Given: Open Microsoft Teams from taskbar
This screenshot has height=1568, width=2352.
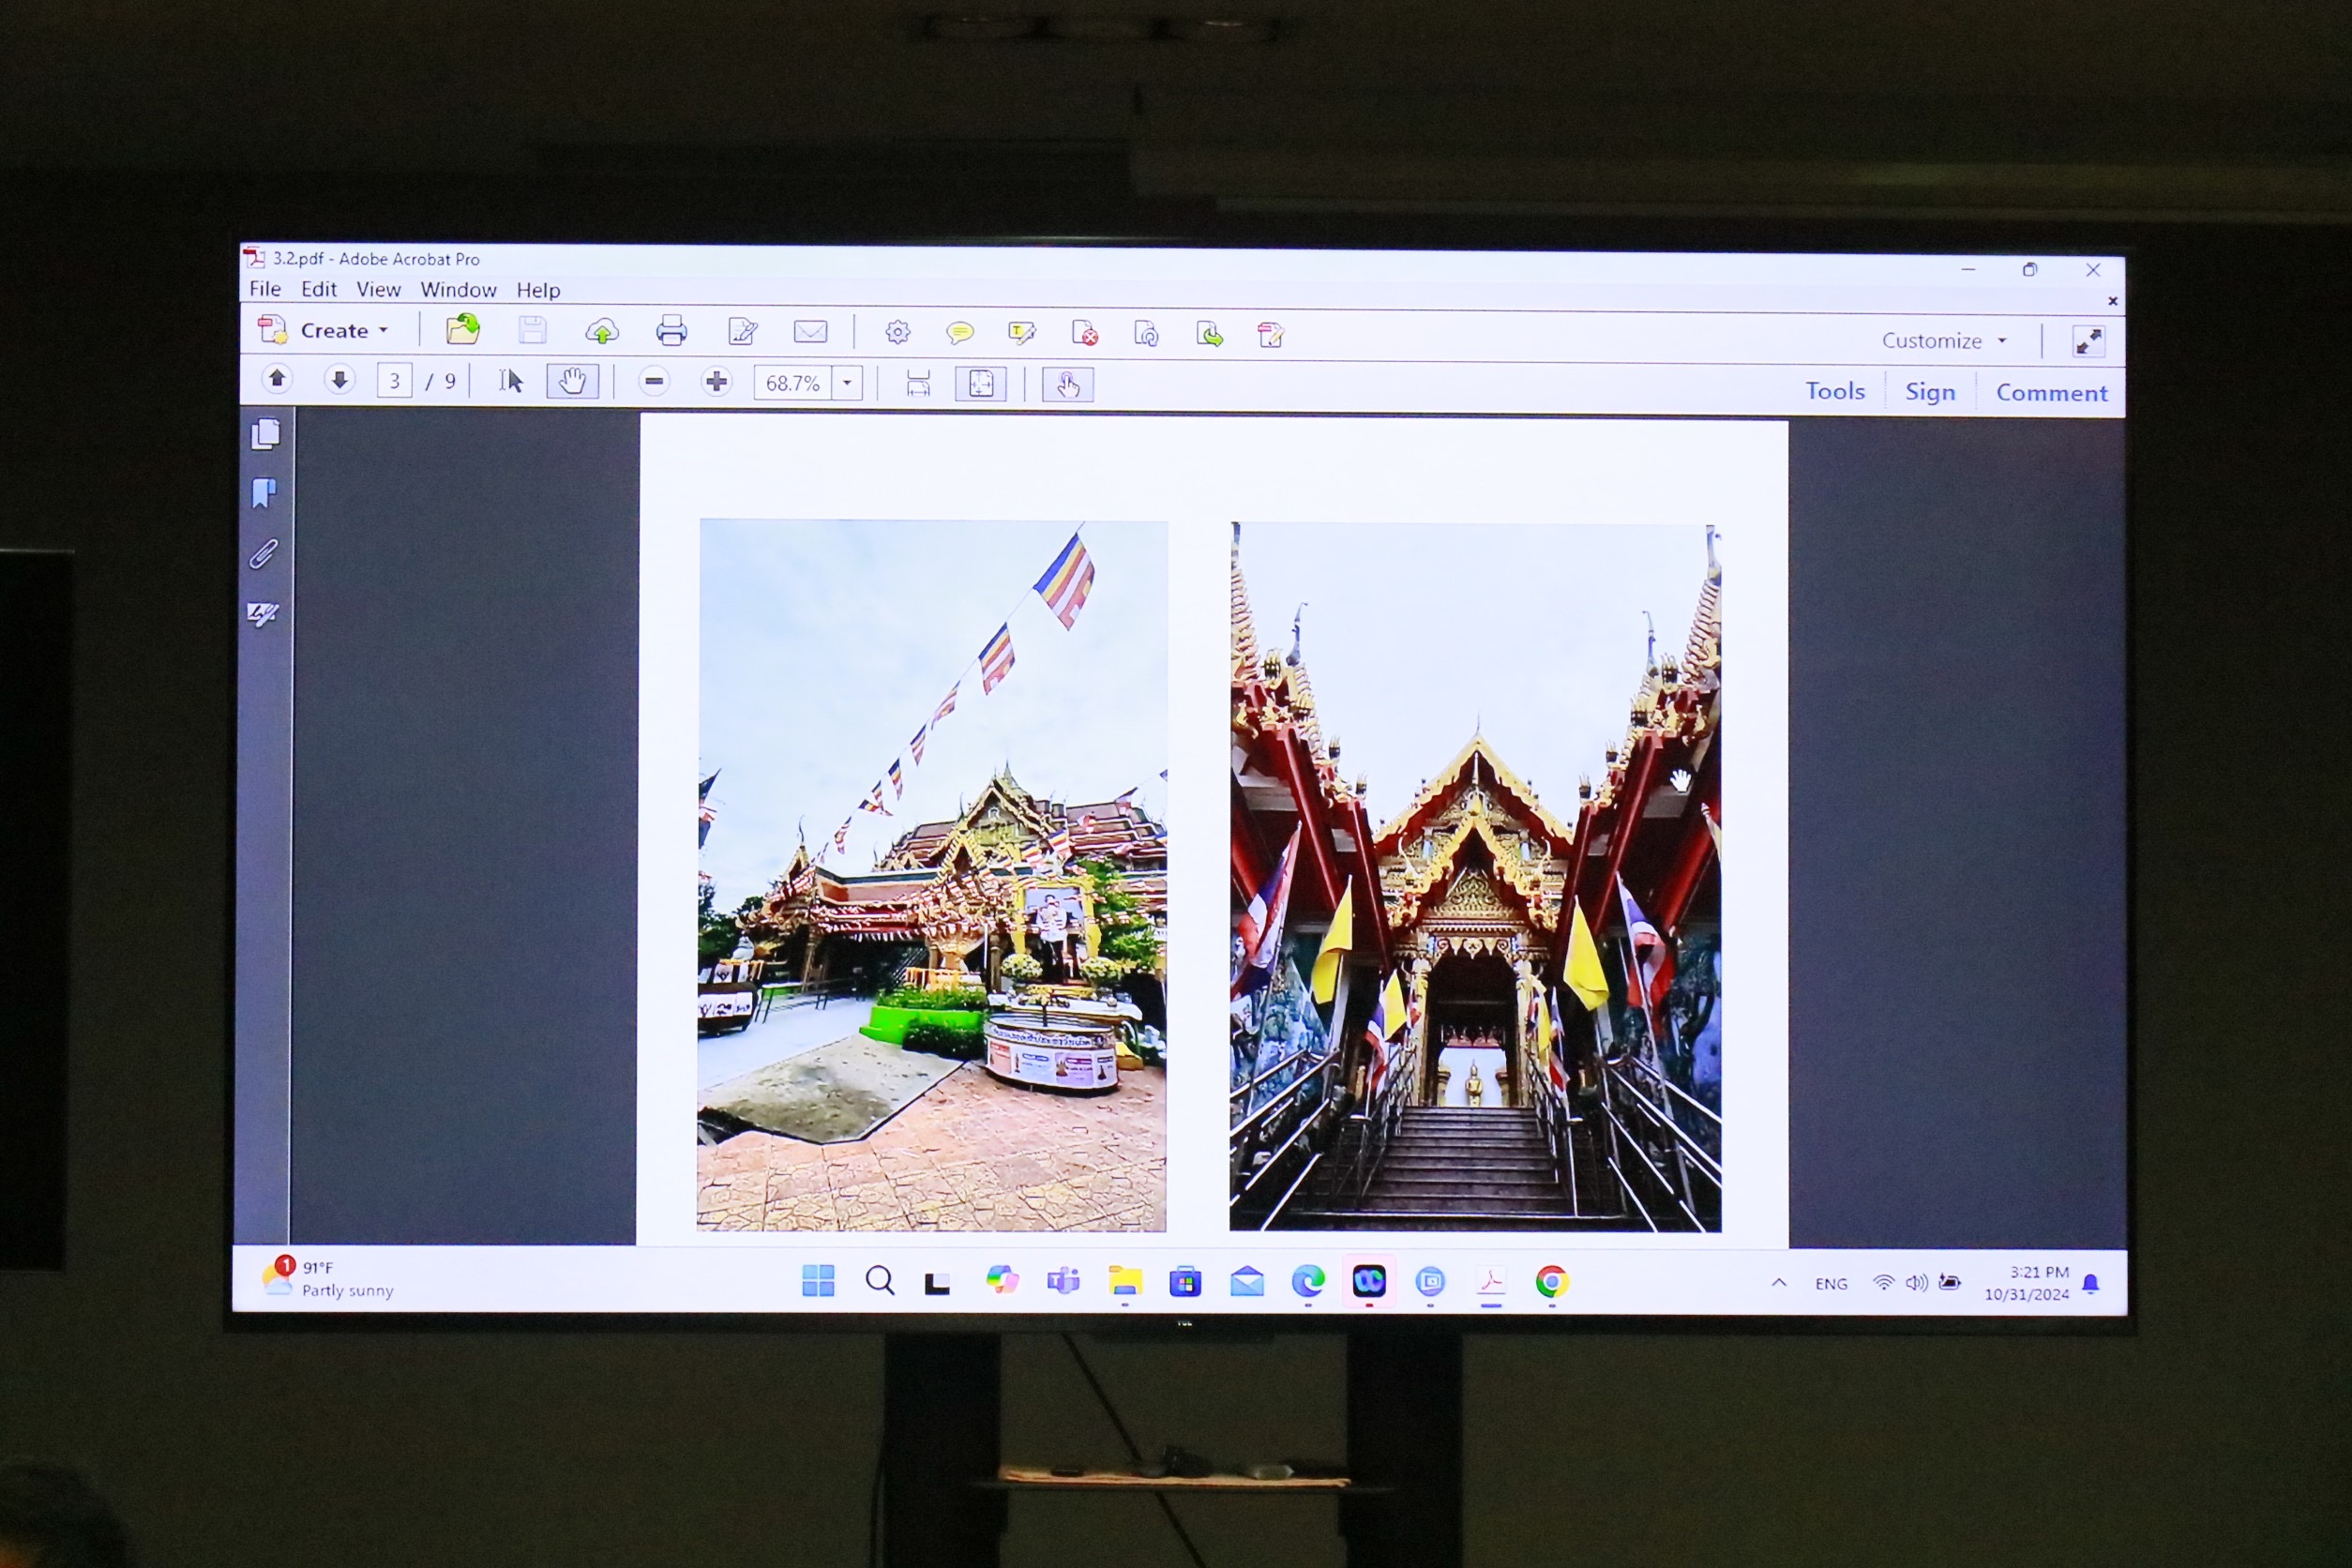Looking at the screenshot, I should (x=1063, y=1281).
